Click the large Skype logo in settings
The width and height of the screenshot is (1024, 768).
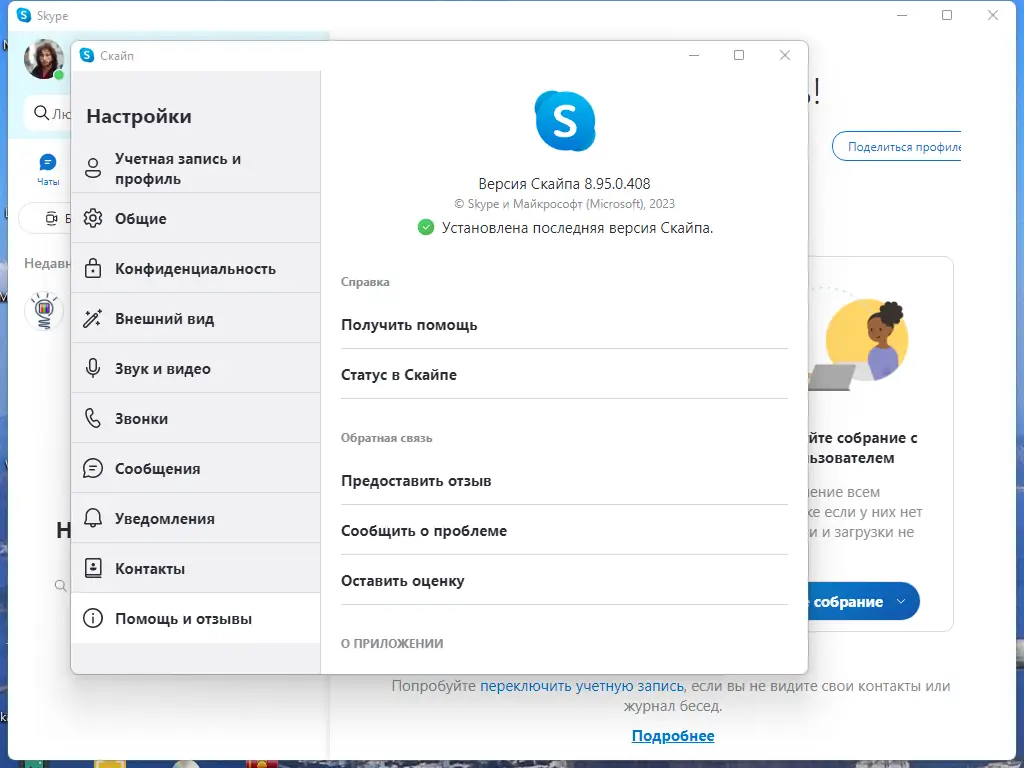pos(565,121)
